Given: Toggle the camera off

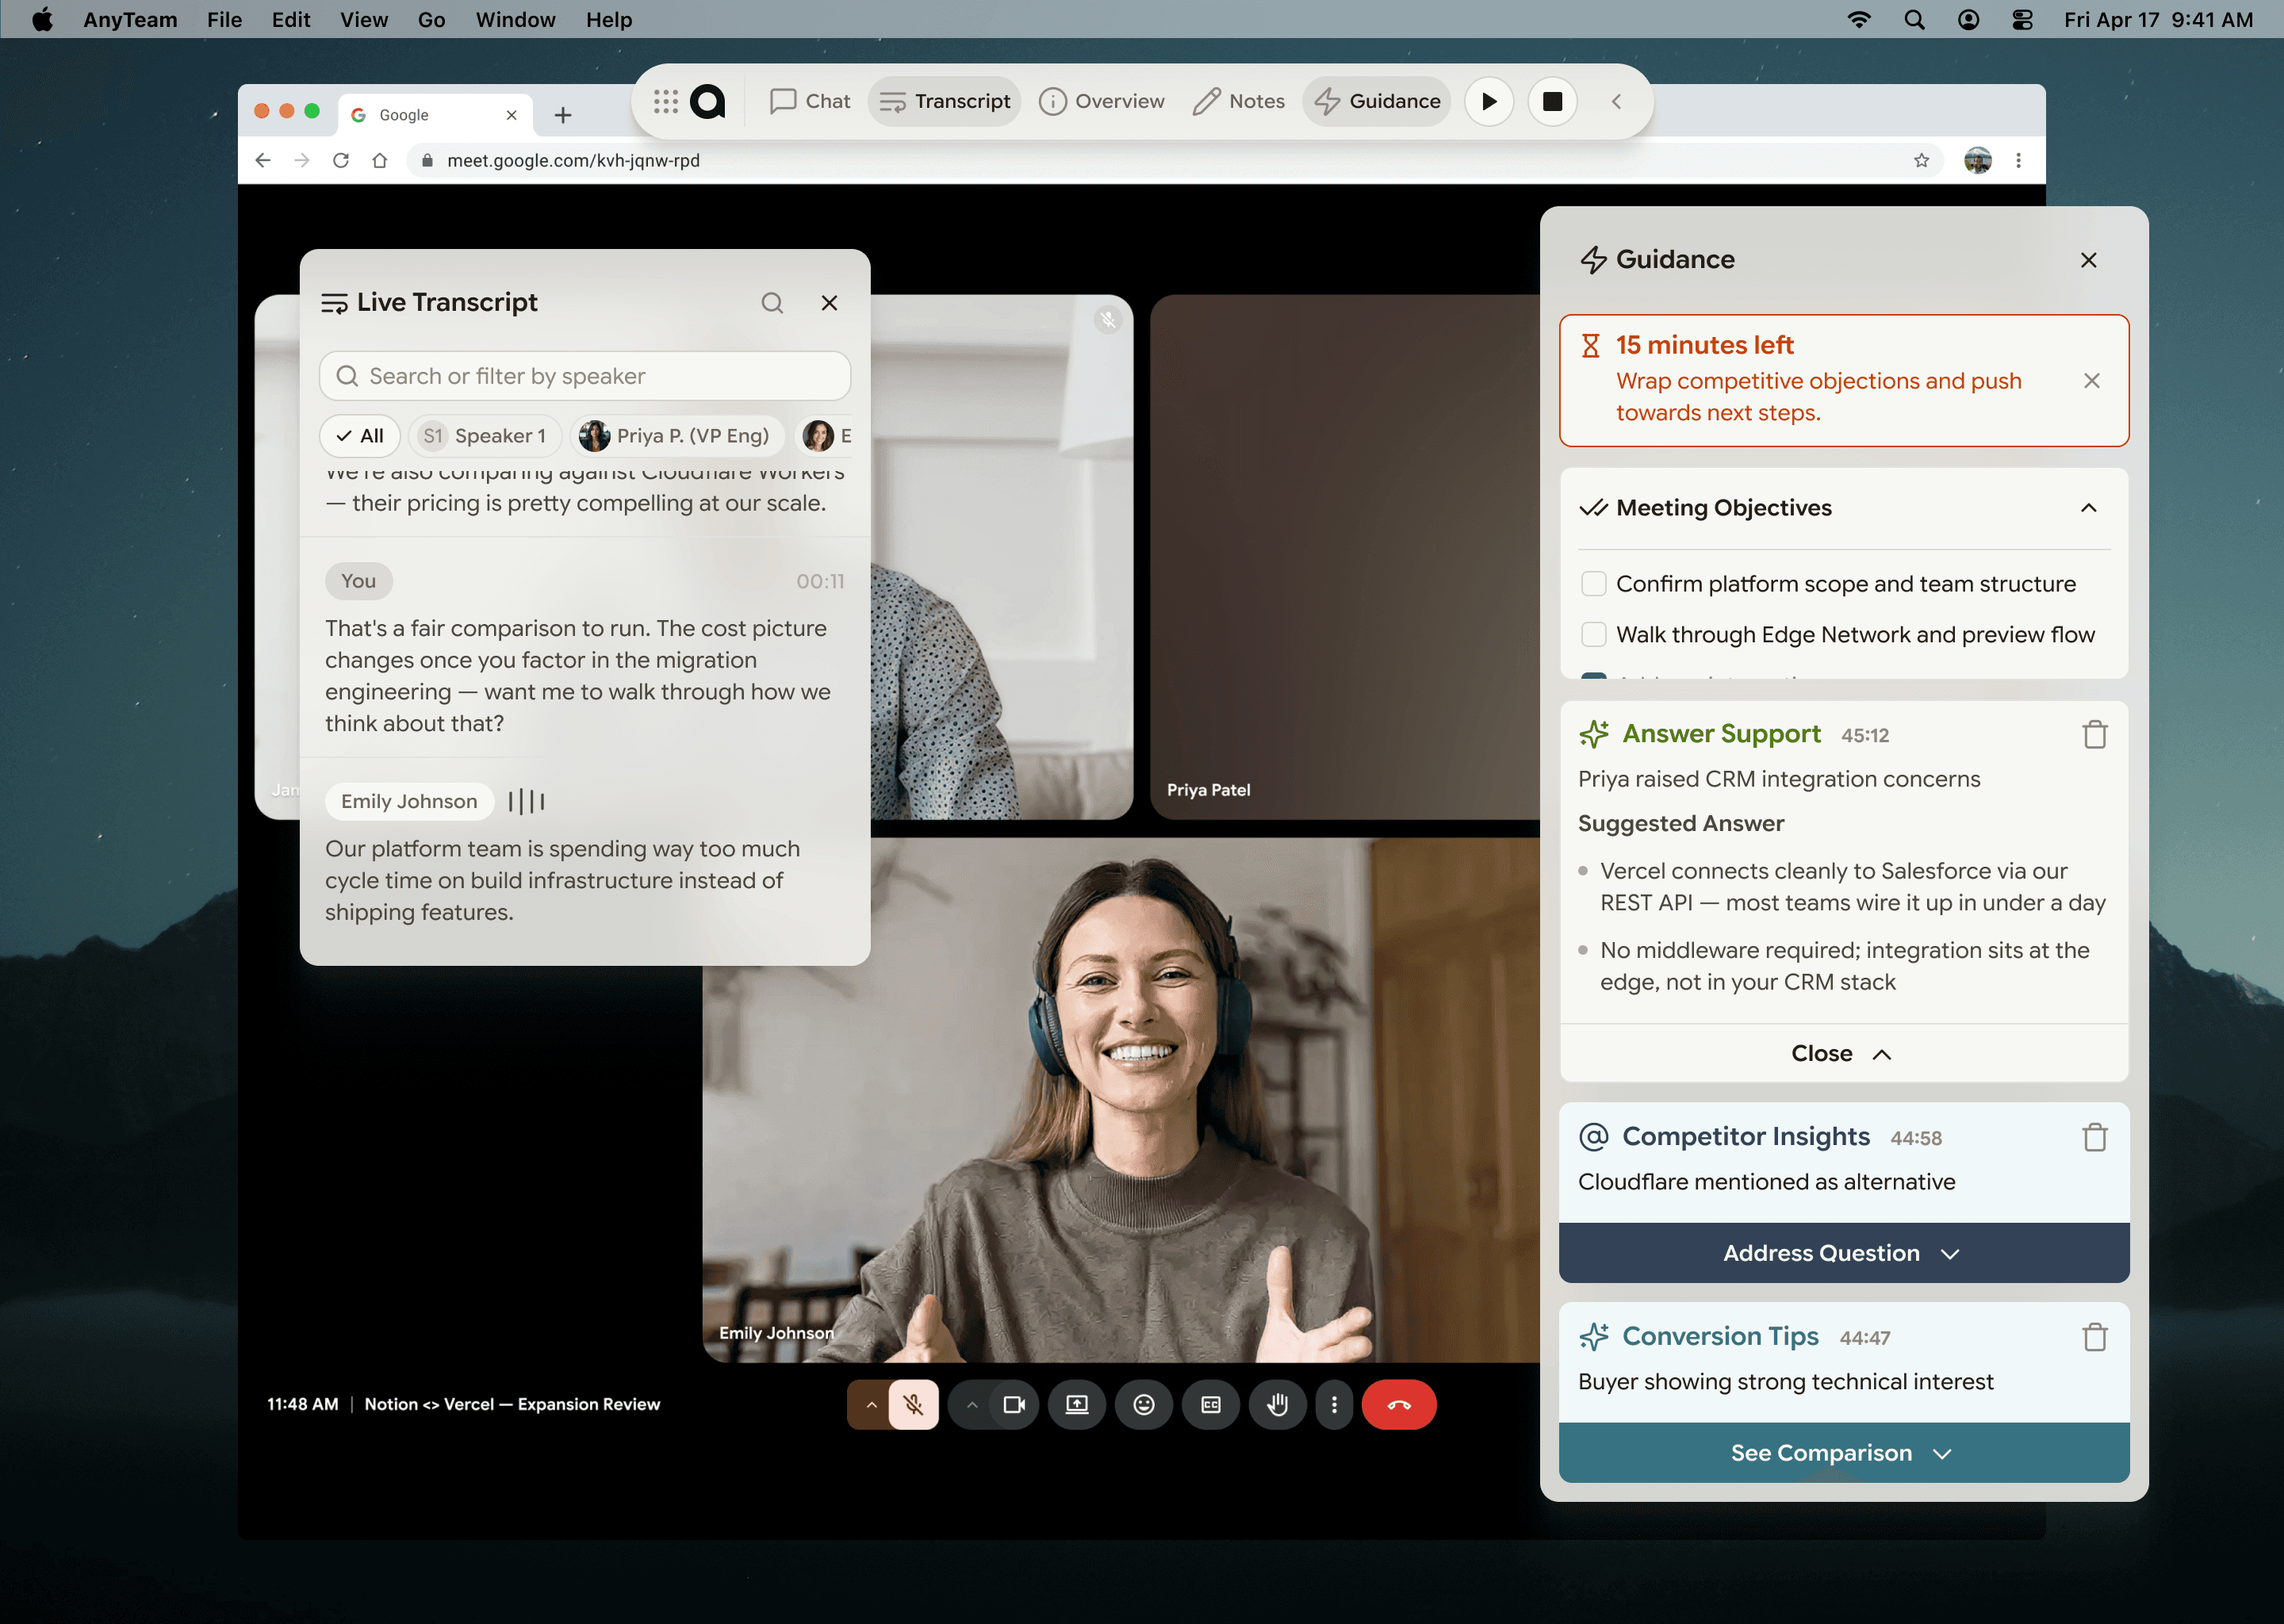Looking at the screenshot, I should tap(1014, 1404).
